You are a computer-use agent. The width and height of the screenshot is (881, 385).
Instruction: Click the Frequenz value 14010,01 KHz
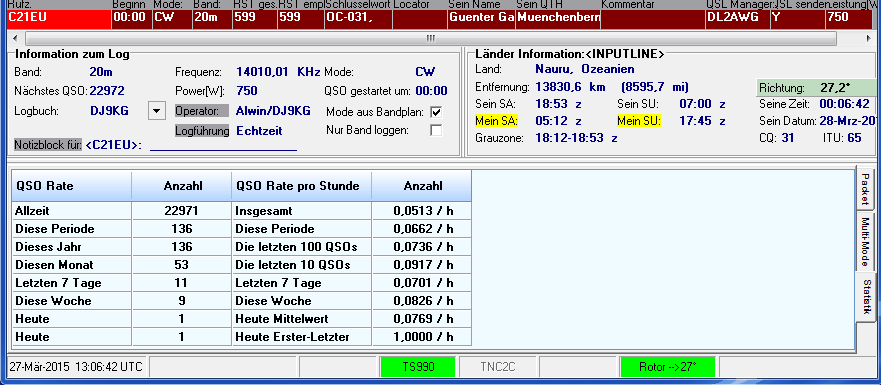coord(278,72)
